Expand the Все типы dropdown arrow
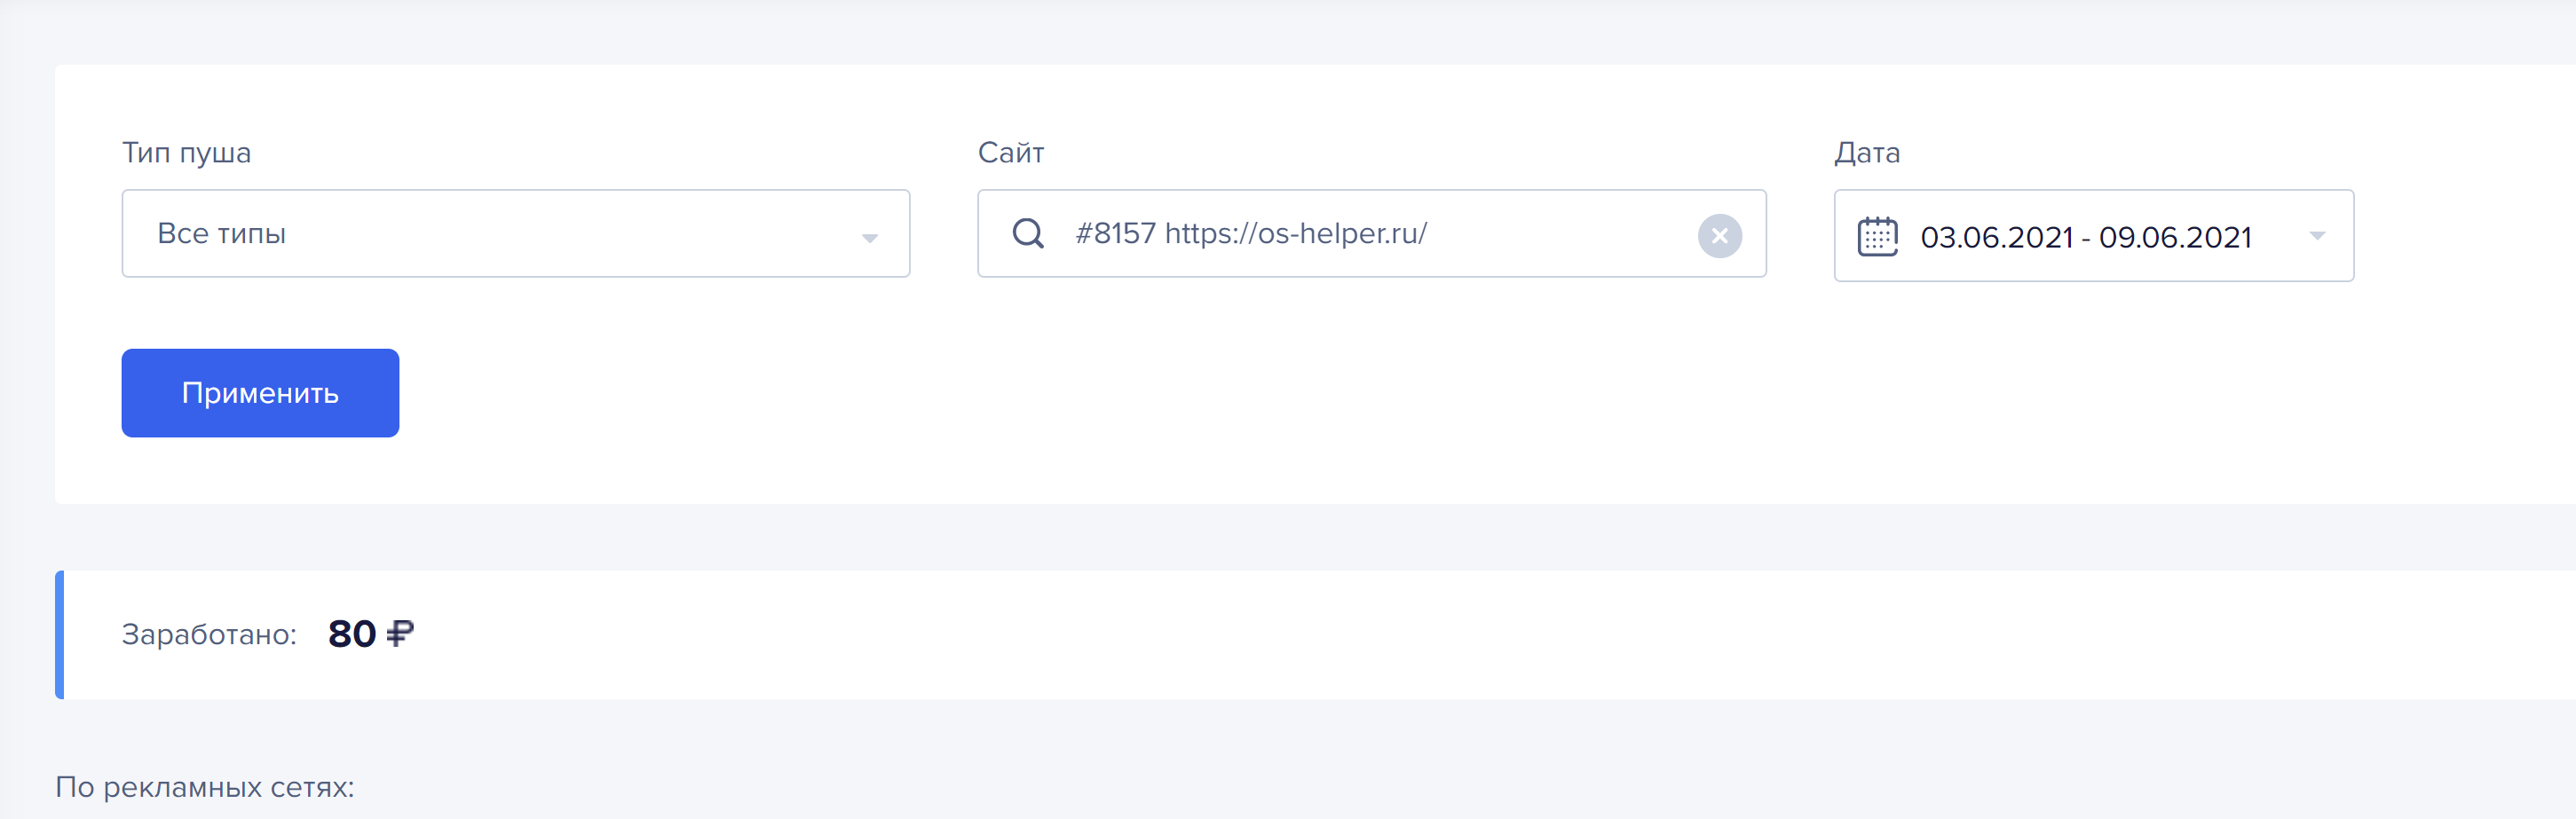This screenshot has width=2576, height=819. [869, 238]
